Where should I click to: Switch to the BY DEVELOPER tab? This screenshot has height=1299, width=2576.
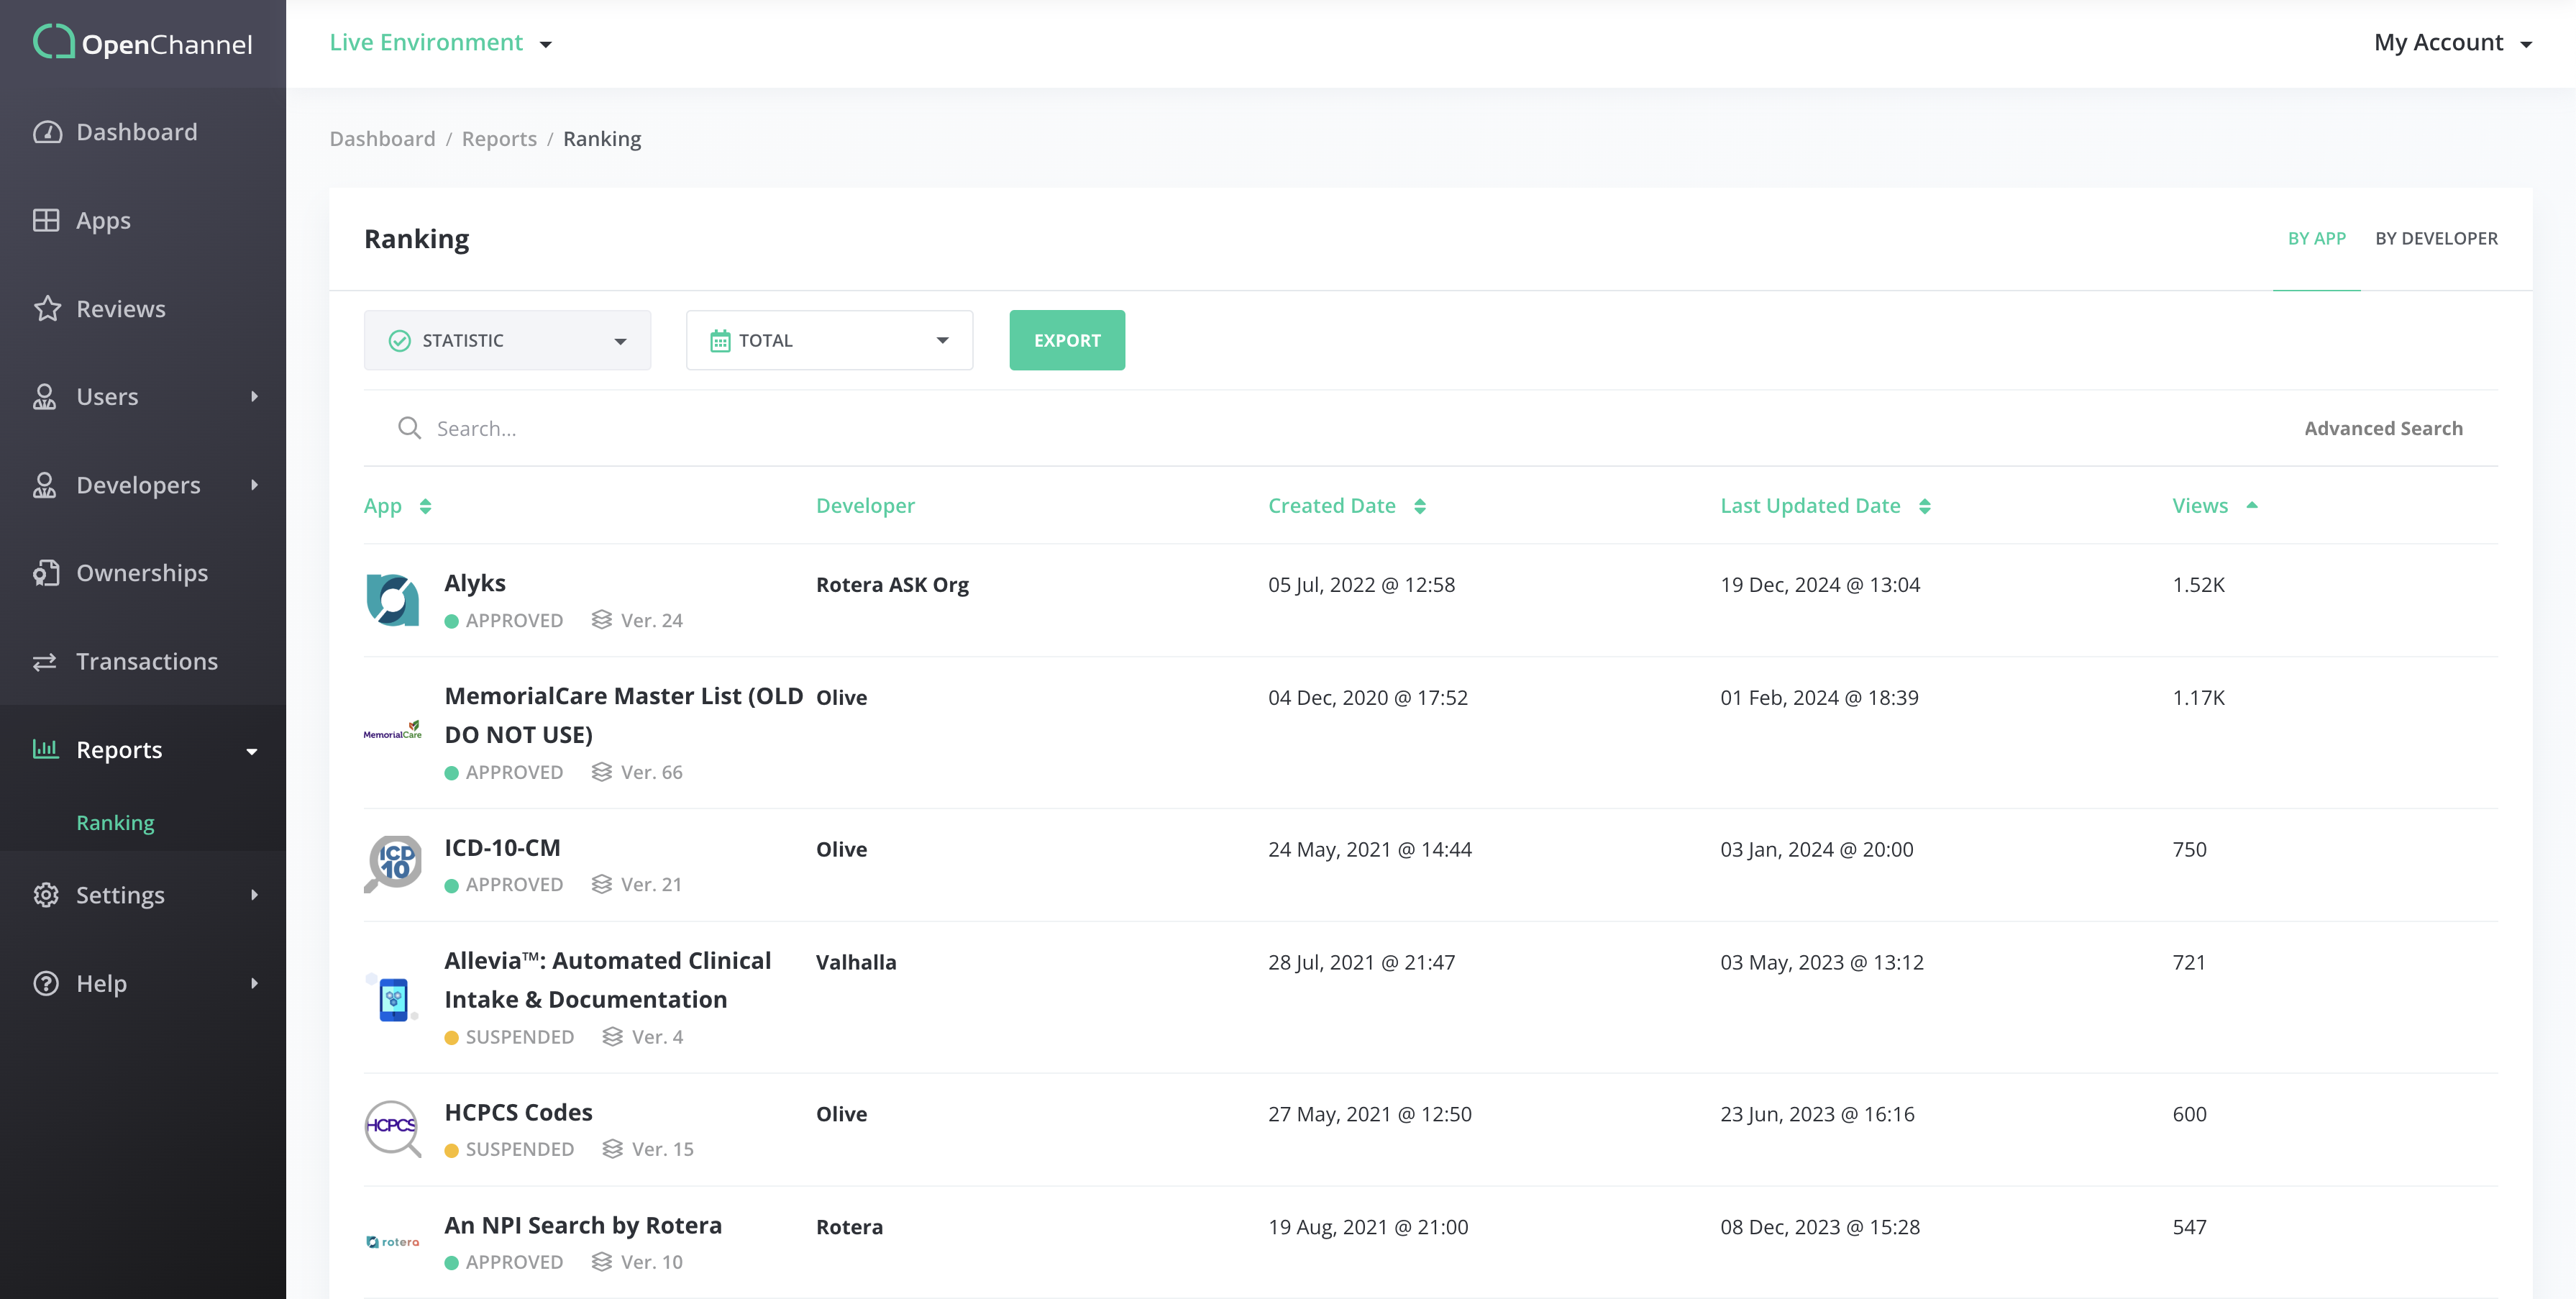[x=2436, y=238]
